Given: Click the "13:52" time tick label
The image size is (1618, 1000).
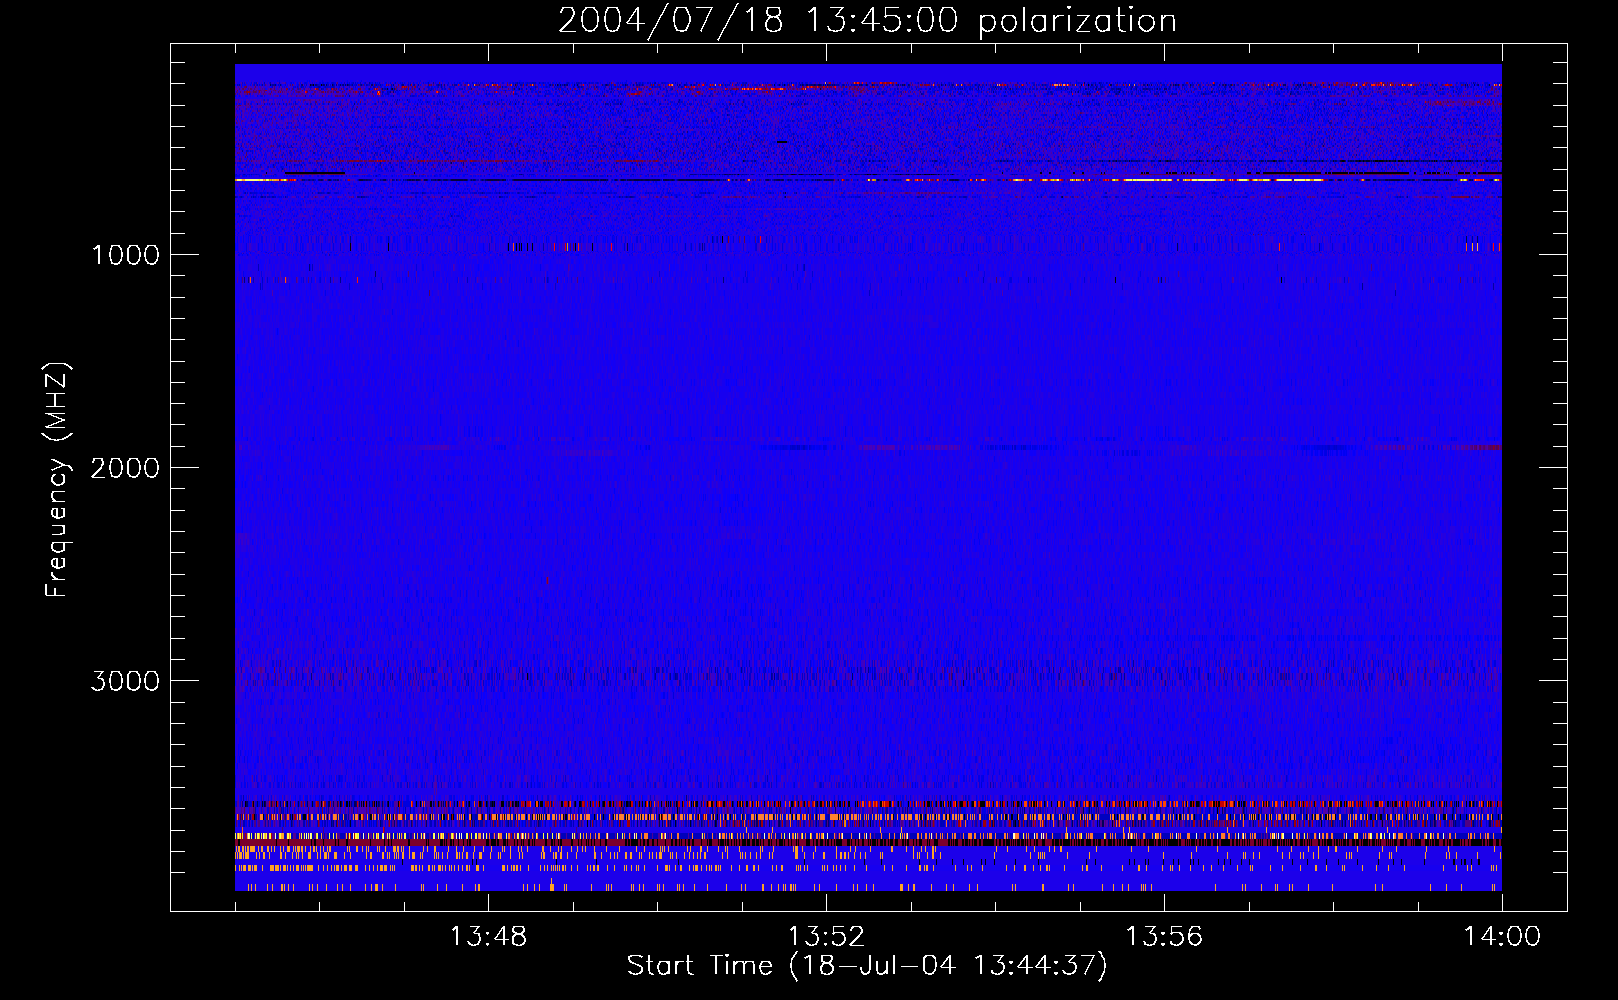Looking at the screenshot, I should pos(826,937).
